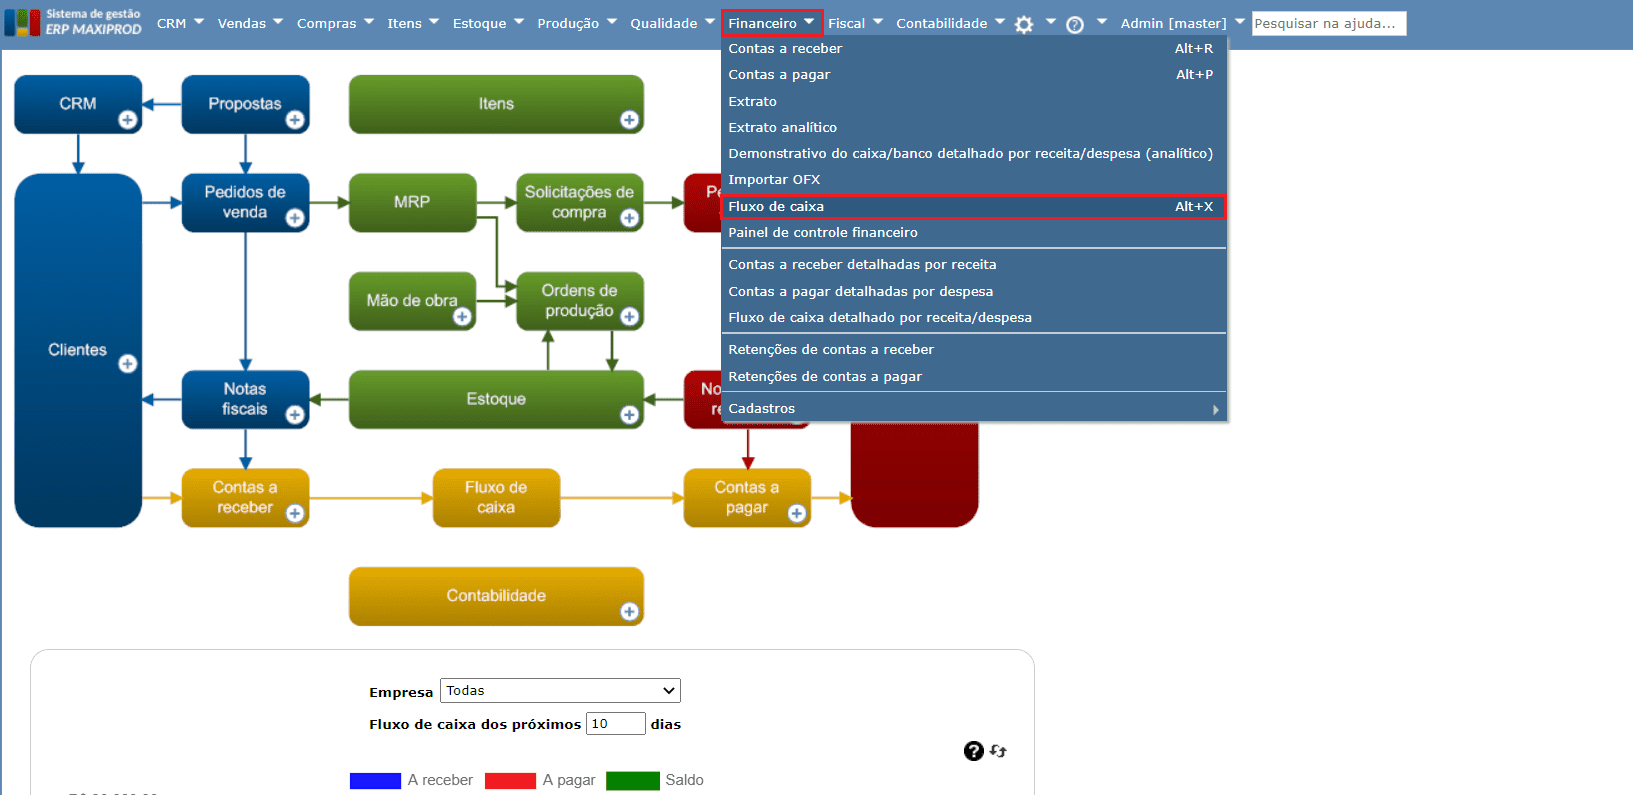Open the Estoque menu dropdown

(x=488, y=23)
